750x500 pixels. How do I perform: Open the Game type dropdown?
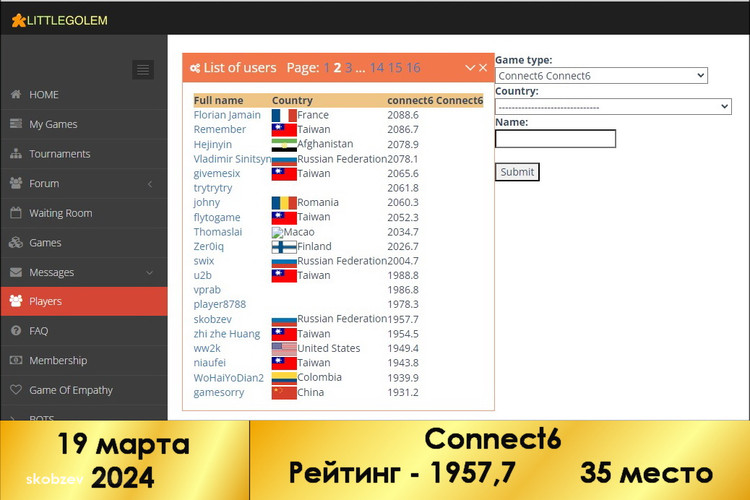(601, 76)
